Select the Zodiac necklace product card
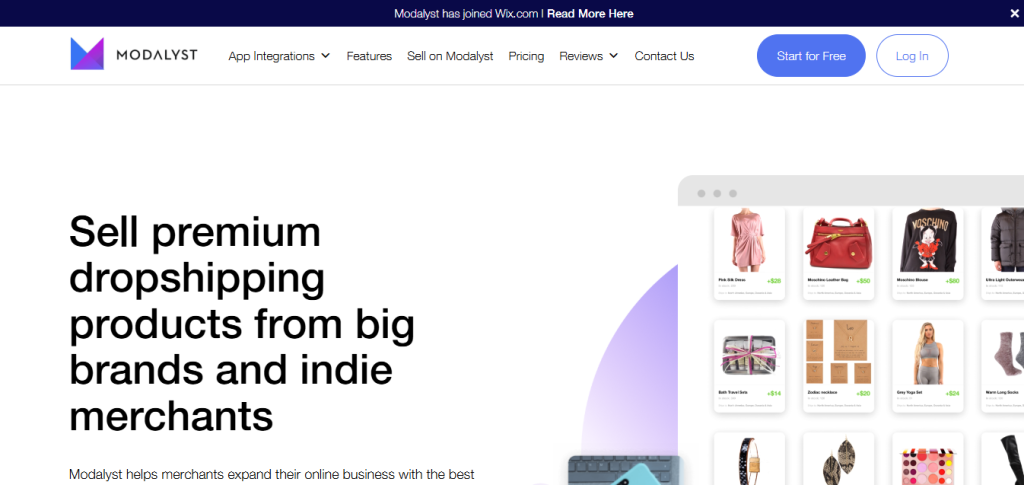Viewport: 1024px width, 485px height. point(839,366)
